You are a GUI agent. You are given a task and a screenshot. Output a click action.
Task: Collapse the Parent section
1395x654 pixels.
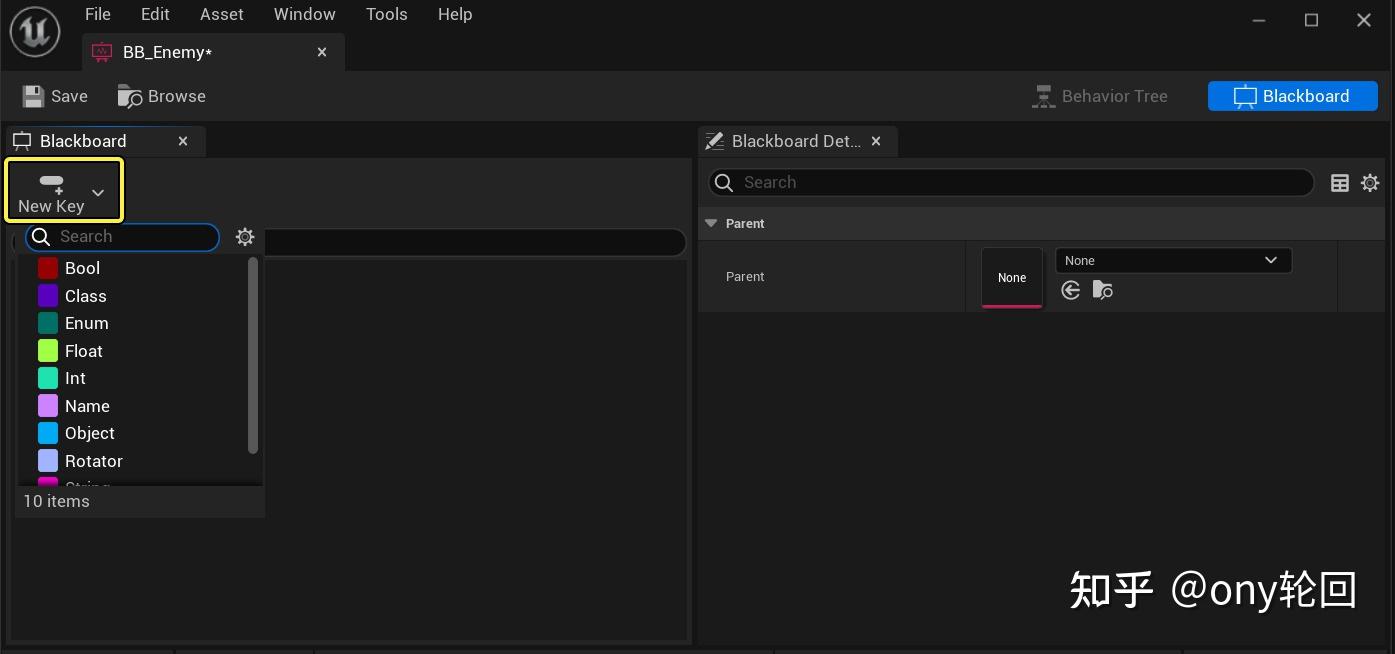(711, 223)
